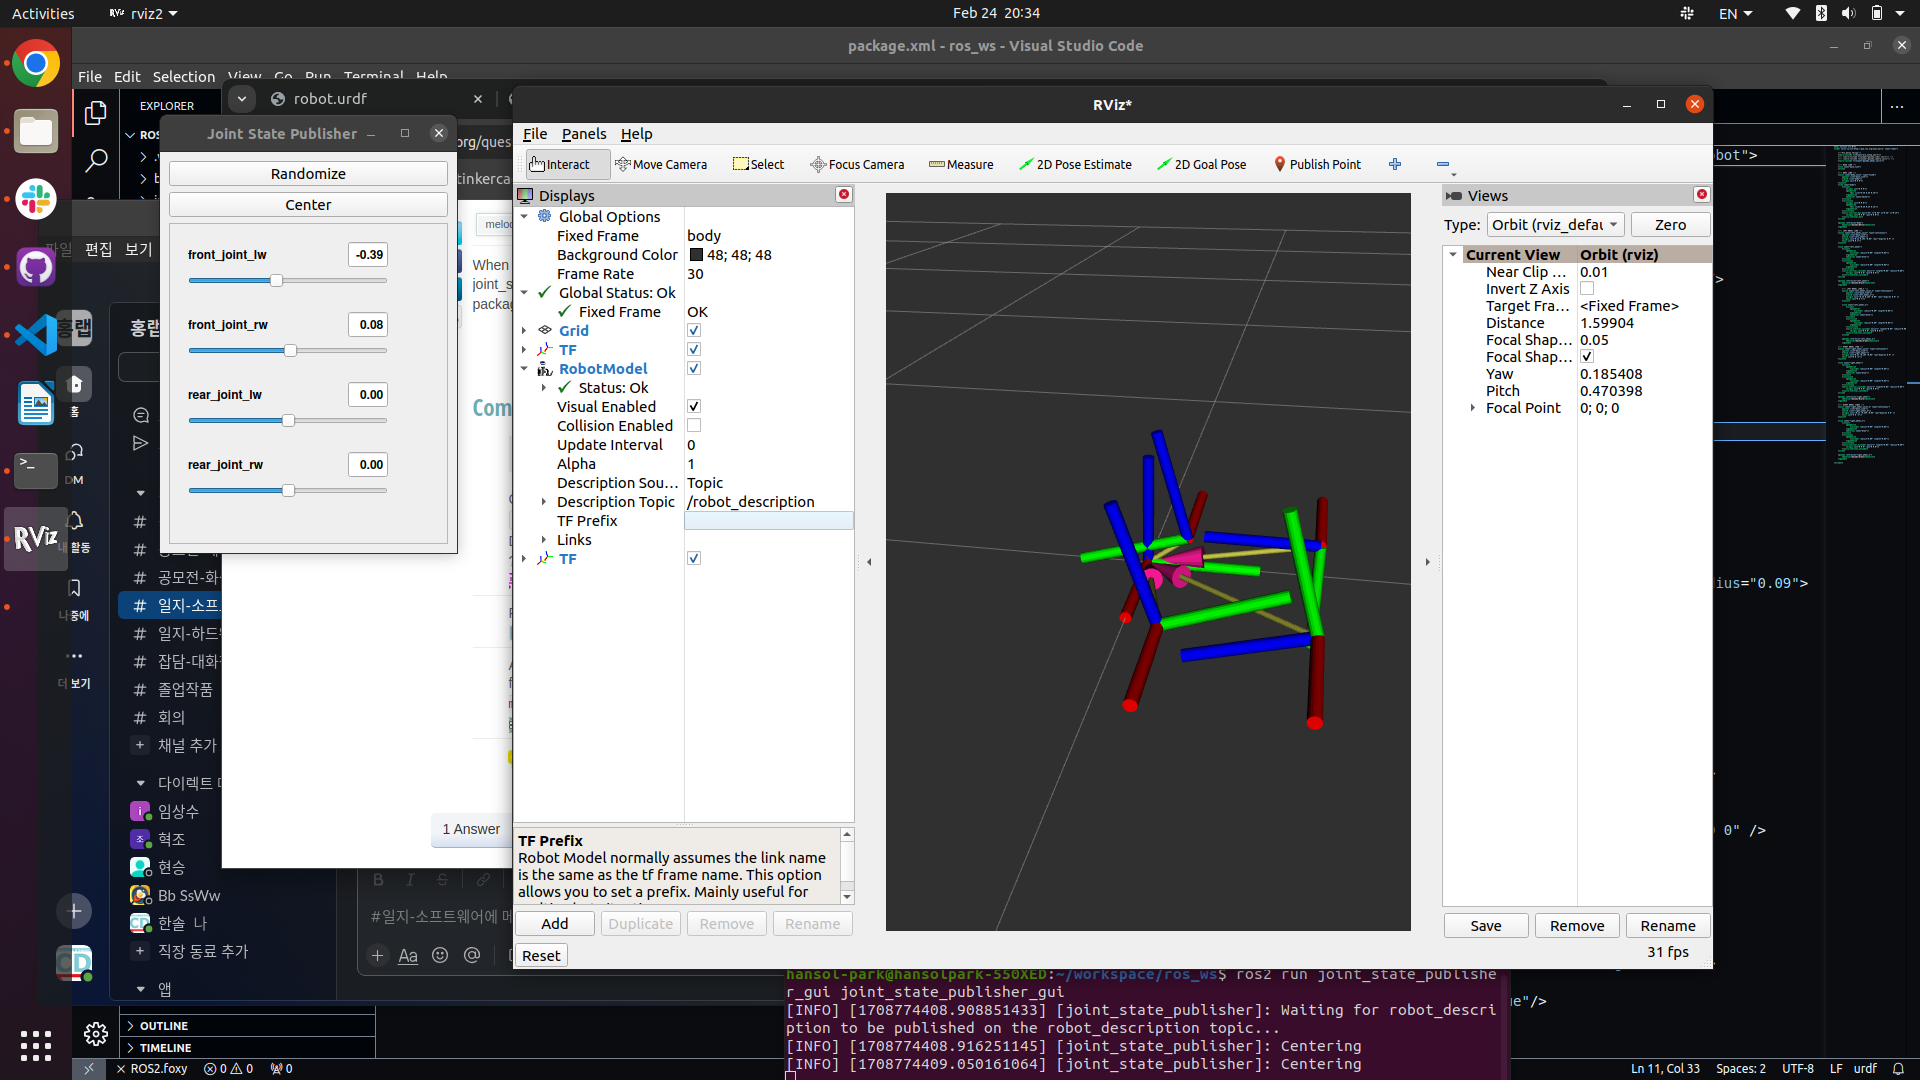Choose the 2D Pose Estimate tool

pyautogui.click(x=1075, y=164)
